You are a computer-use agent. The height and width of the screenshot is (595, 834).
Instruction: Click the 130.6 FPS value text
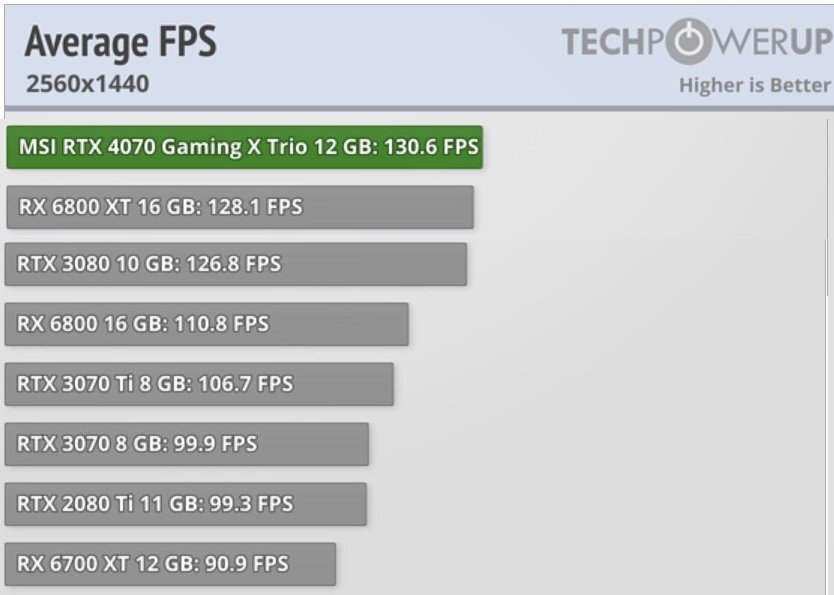(431, 147)
